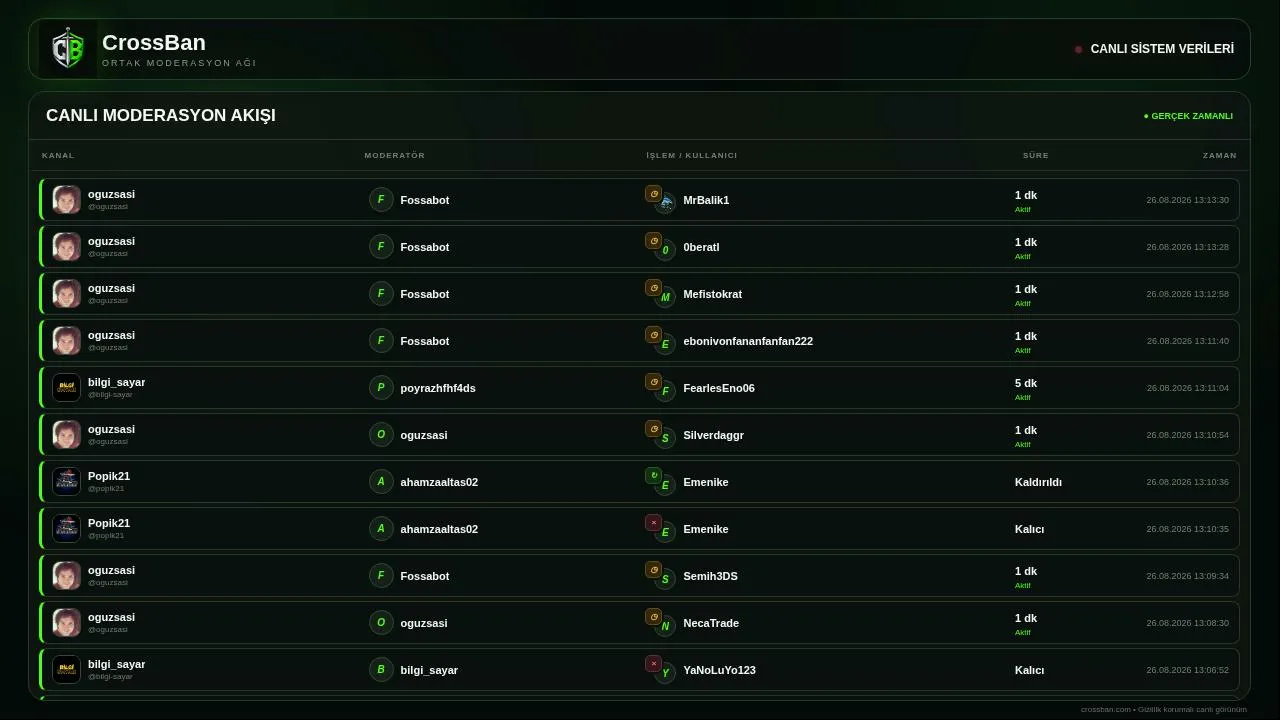Click the bilgi_sayar avatar in FearlesEno06 row
This screenshot has height=720, width=1280.
(66, 388)
